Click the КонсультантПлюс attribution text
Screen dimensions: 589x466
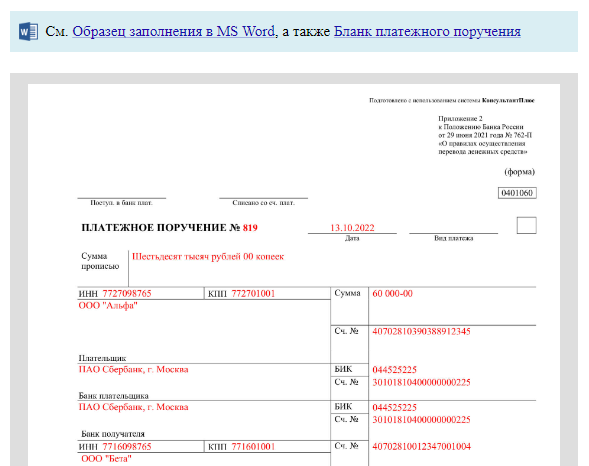452,100
